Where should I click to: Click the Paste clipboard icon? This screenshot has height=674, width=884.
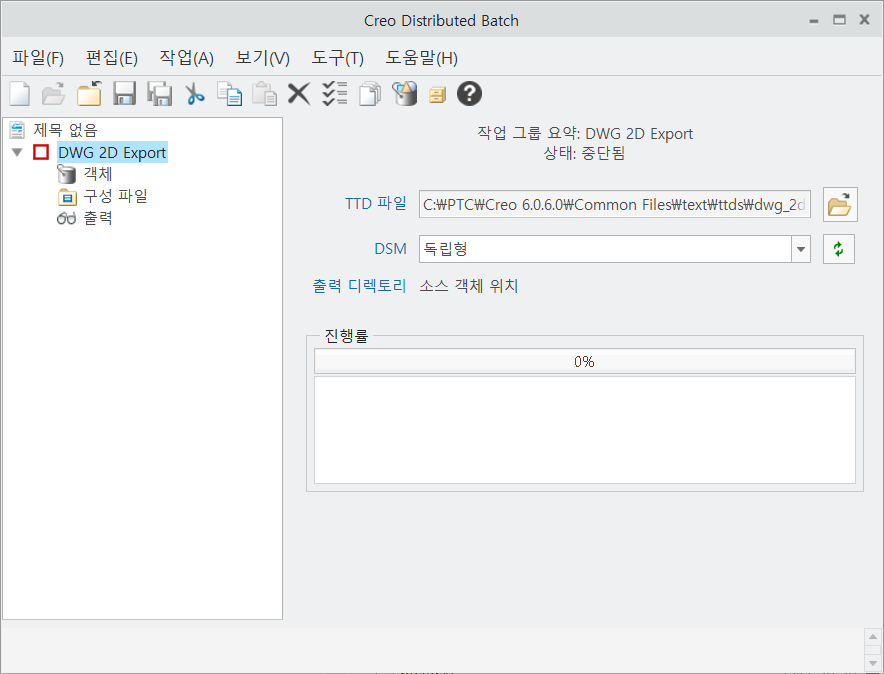(x=264, y=94)
